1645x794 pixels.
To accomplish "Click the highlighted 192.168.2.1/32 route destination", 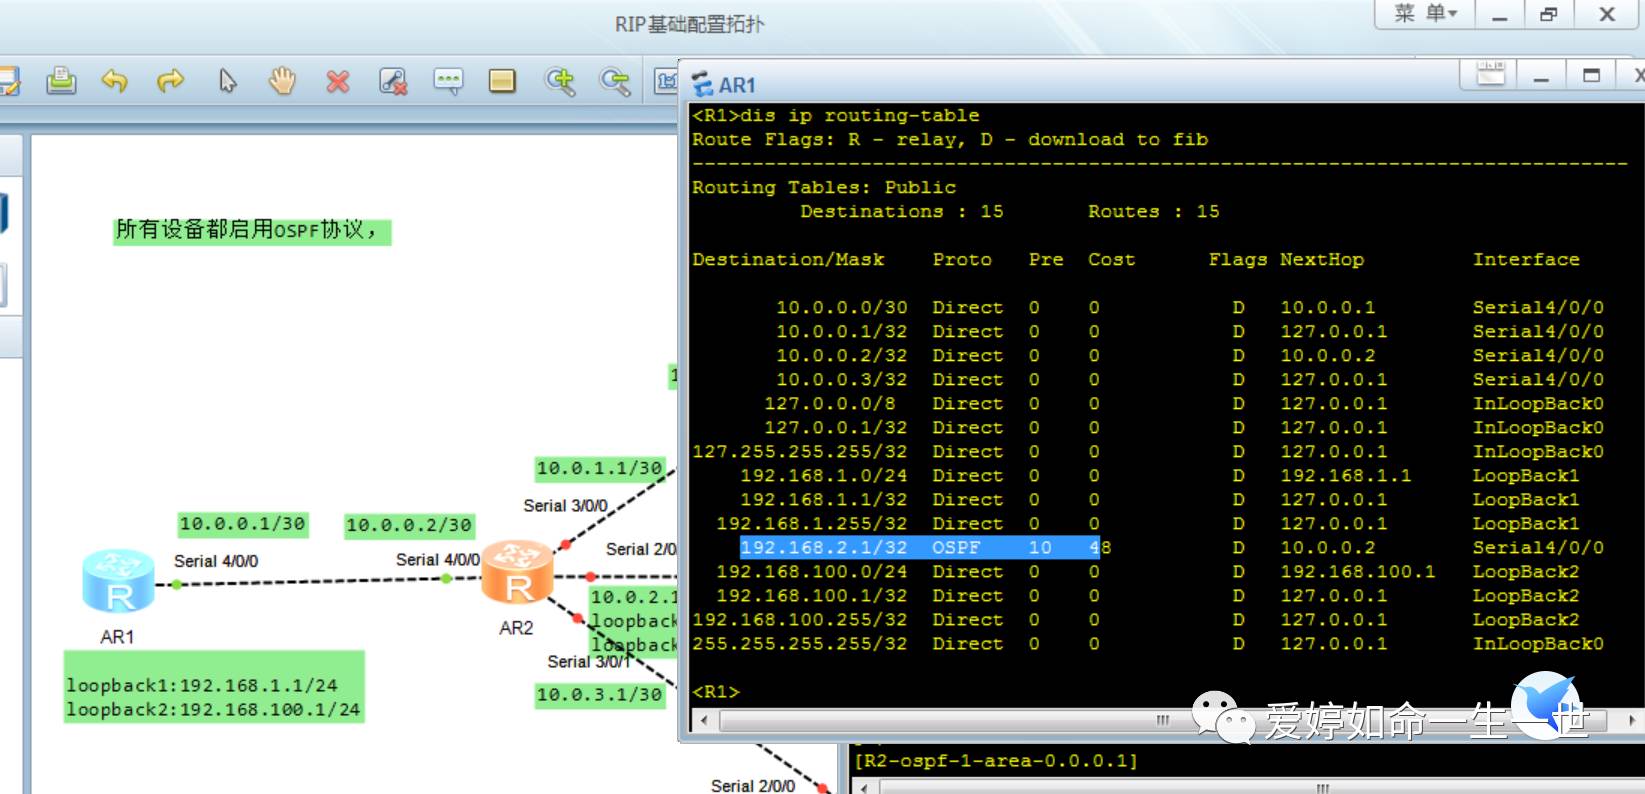I will tap(824, 548).
